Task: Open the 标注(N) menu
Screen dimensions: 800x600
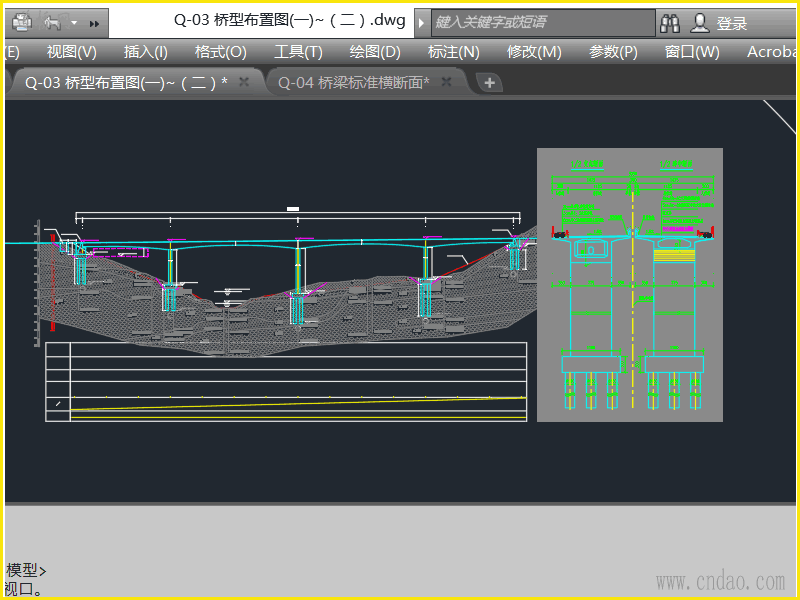Action: (453, 52)
